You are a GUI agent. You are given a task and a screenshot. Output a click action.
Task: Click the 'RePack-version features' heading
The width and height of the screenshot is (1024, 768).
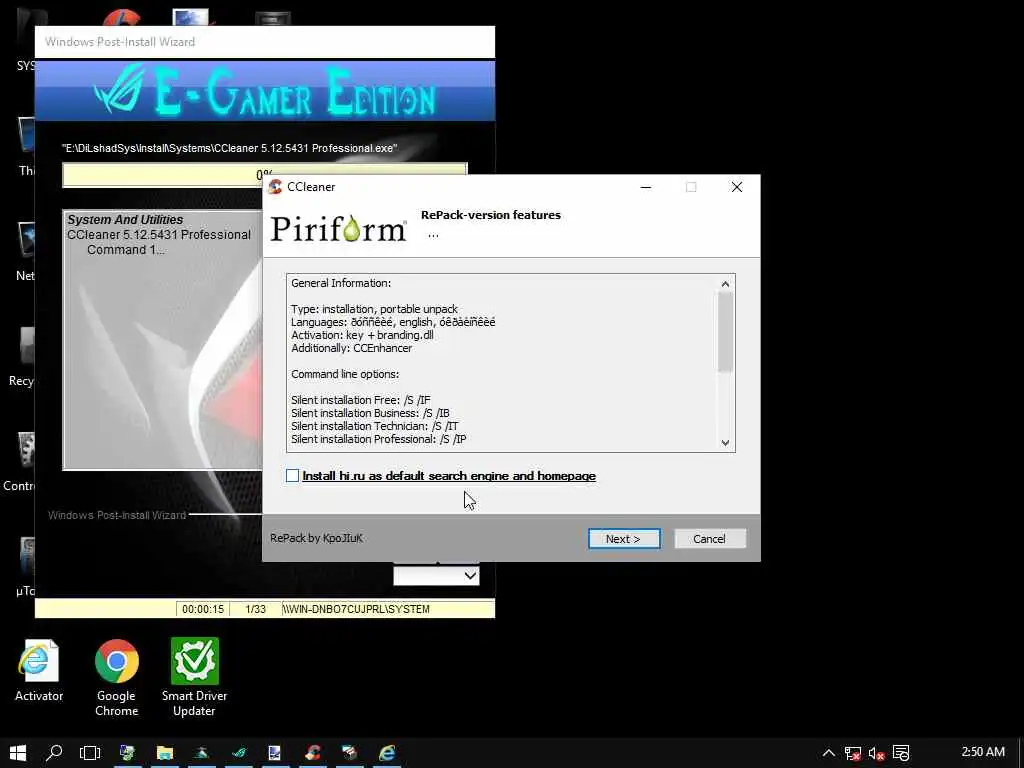[490, 215]
